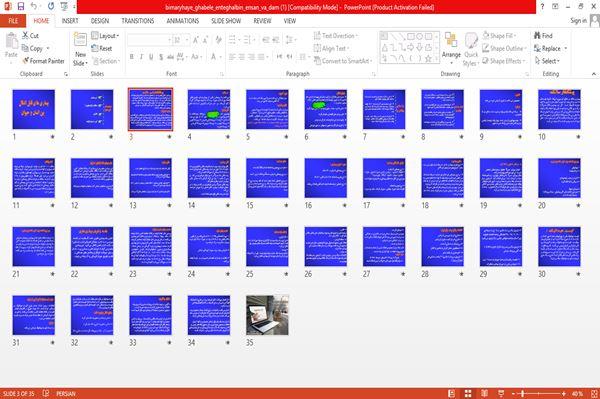This screenshot has height=399, width=600.
Task: Open the Layout dropdown
Action: (105, 36)
